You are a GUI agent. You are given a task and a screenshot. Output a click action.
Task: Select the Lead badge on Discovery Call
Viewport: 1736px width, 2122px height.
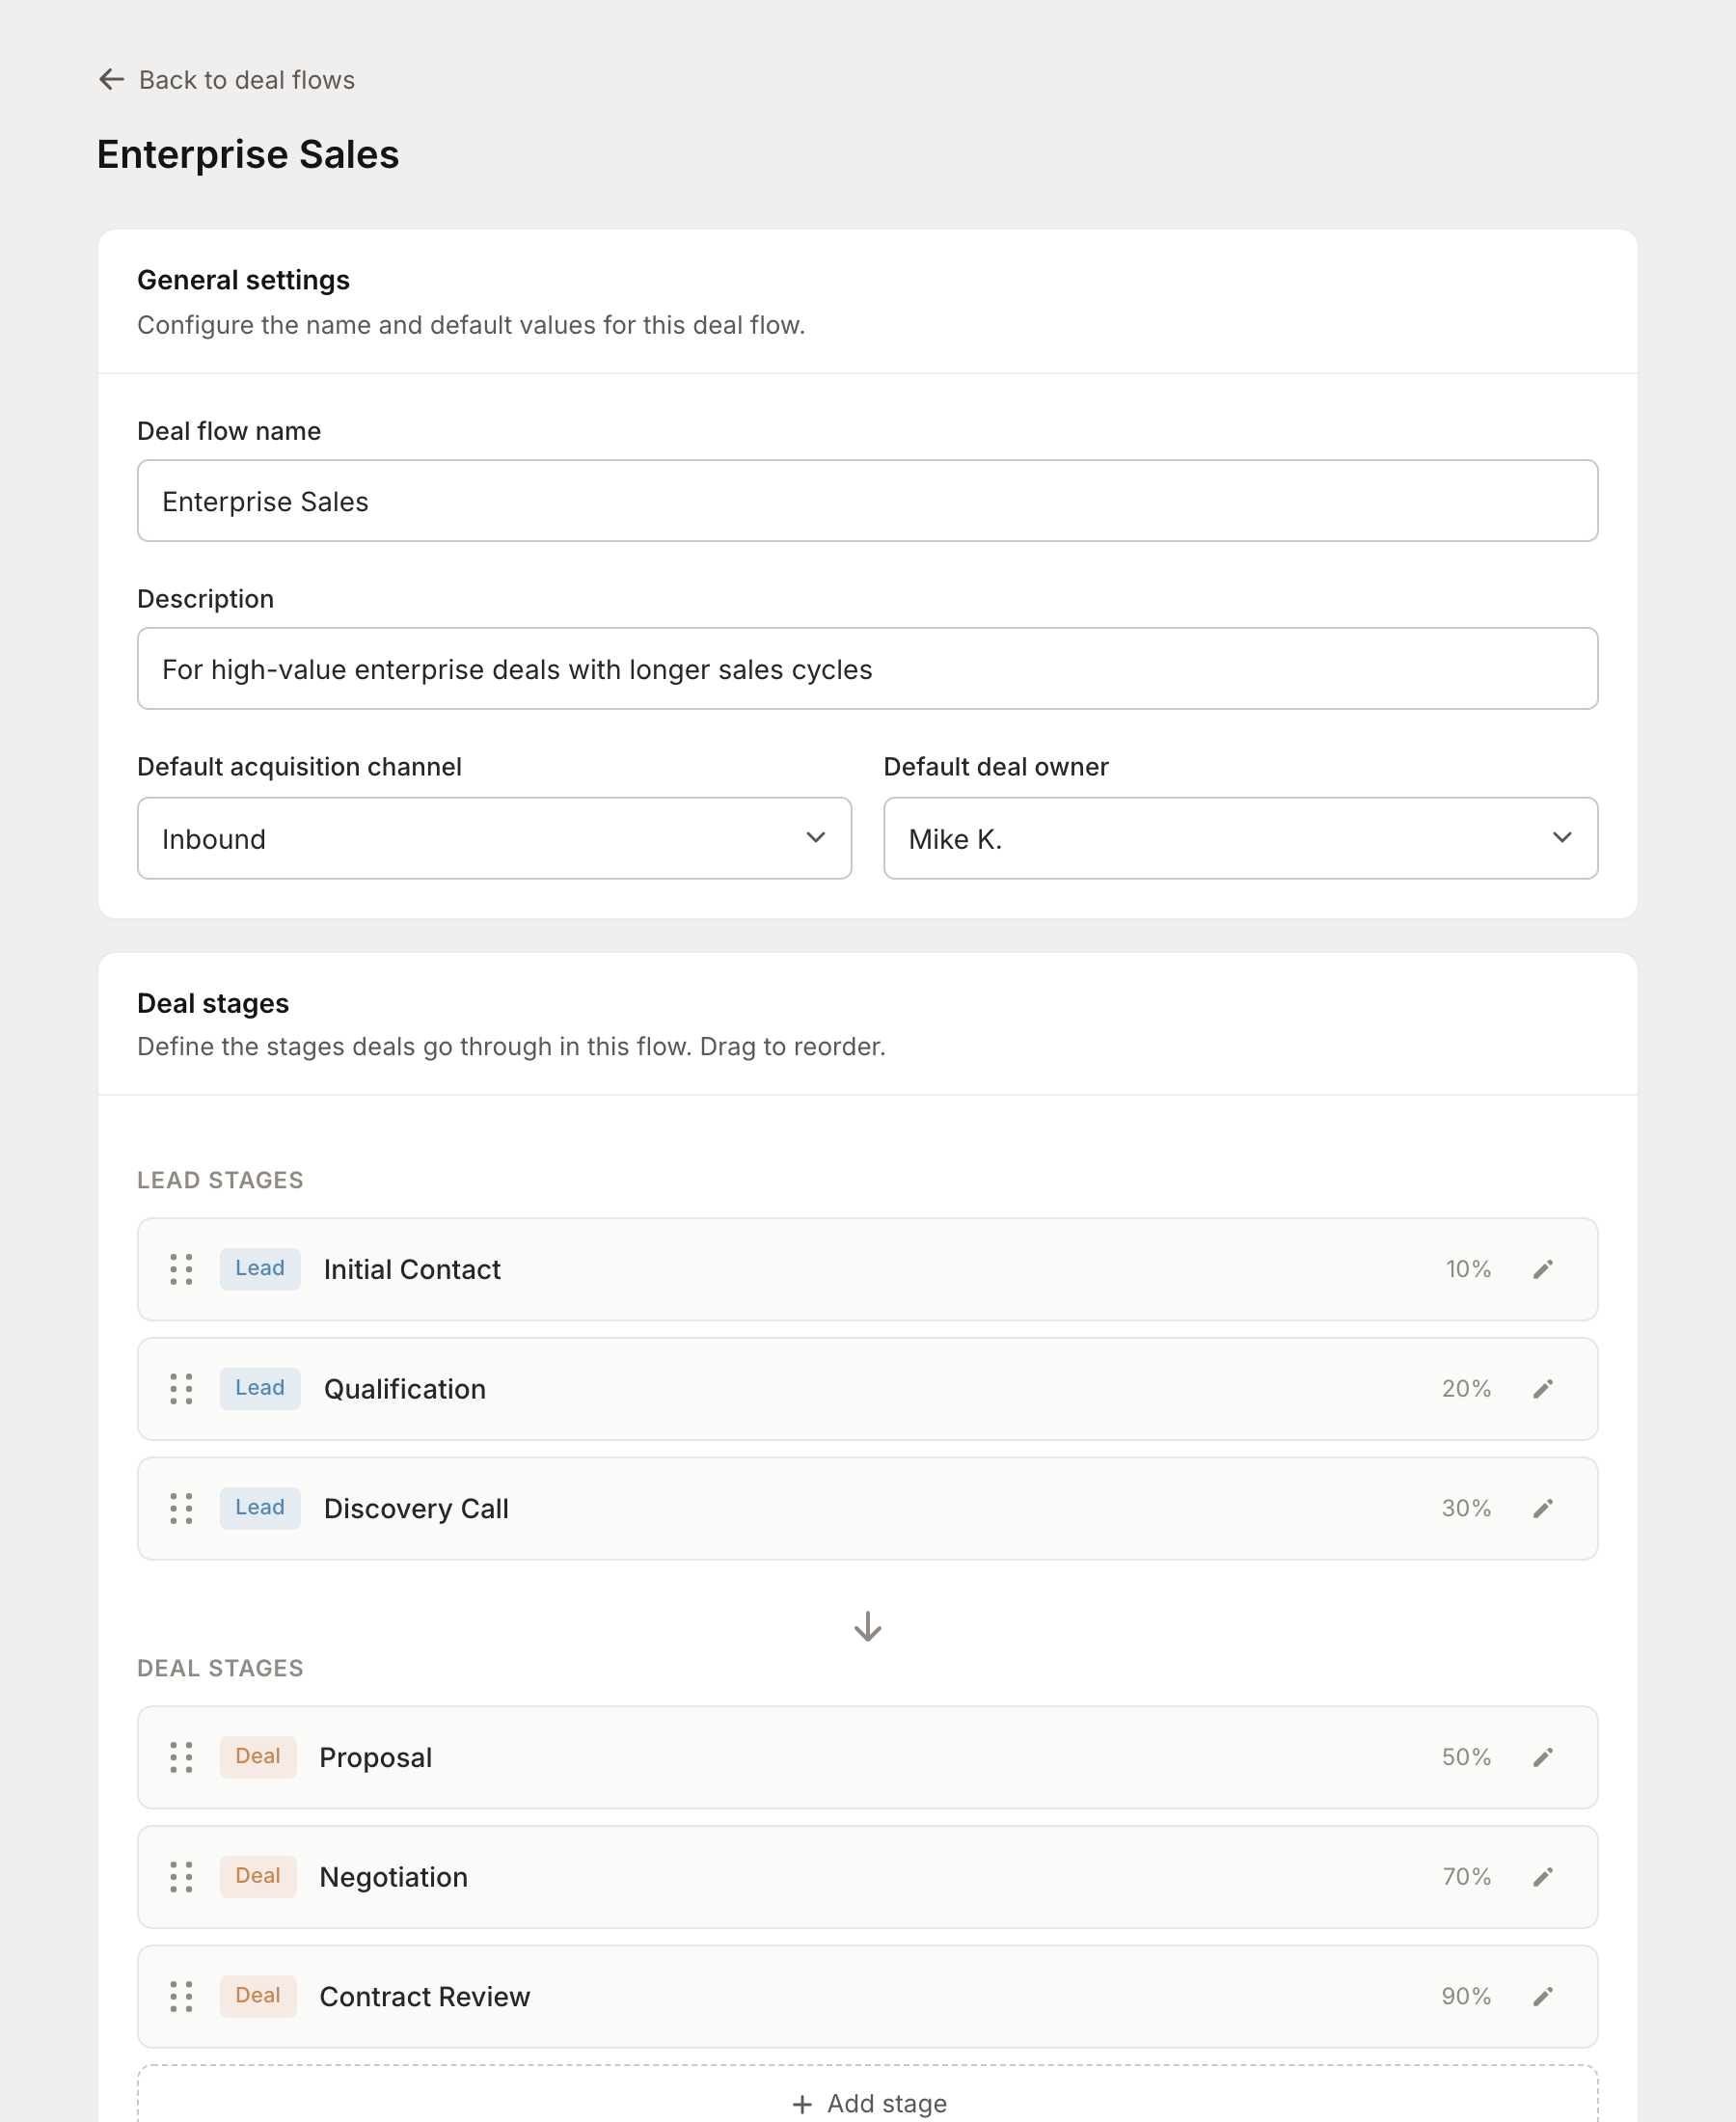point(259,1508)
